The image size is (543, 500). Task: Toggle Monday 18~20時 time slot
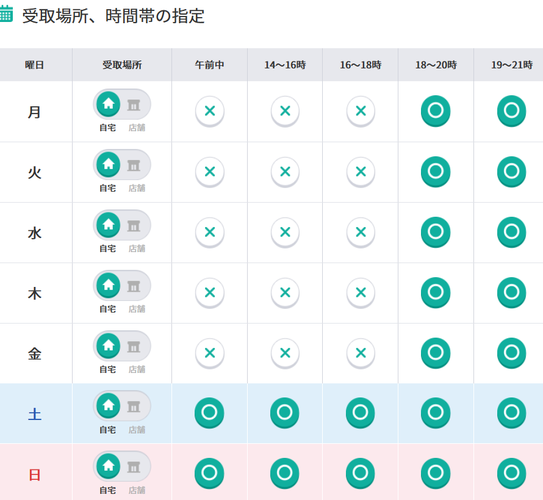[436, 111]
